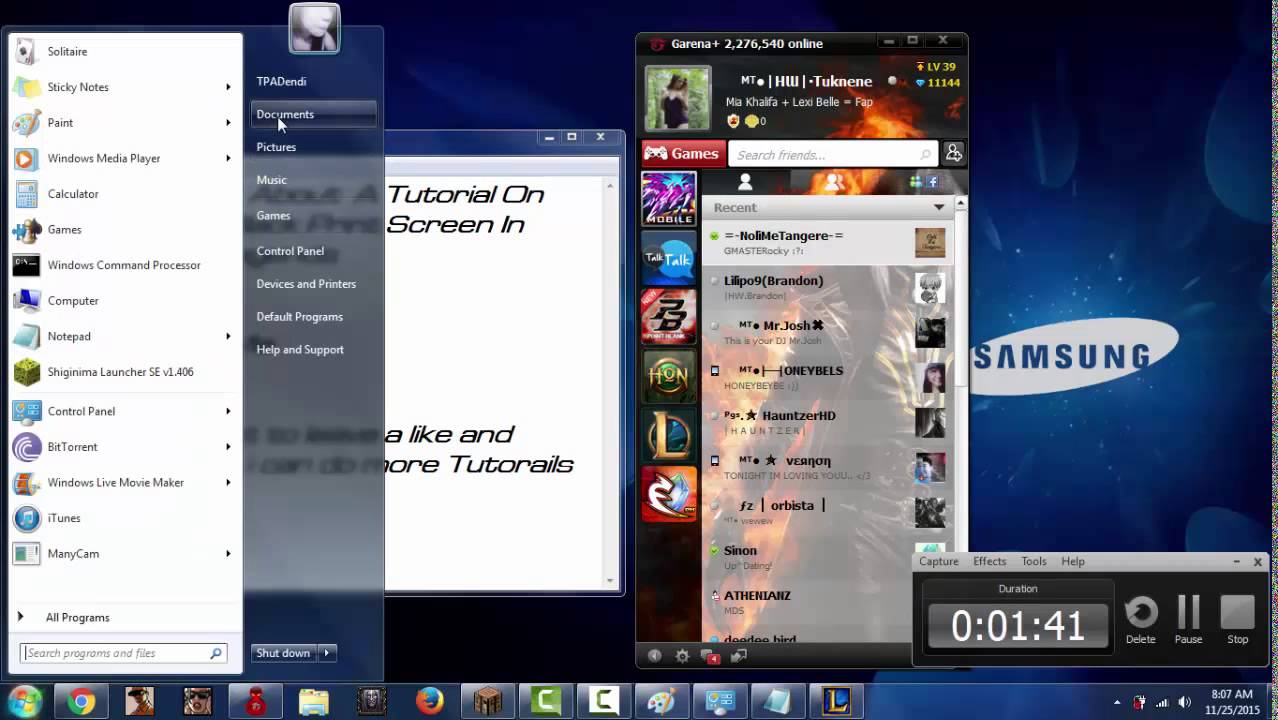
Task: Select friend Lilipo9(Brandon) in Garena list
Action: pyautogui.click(x=828, y=287)
